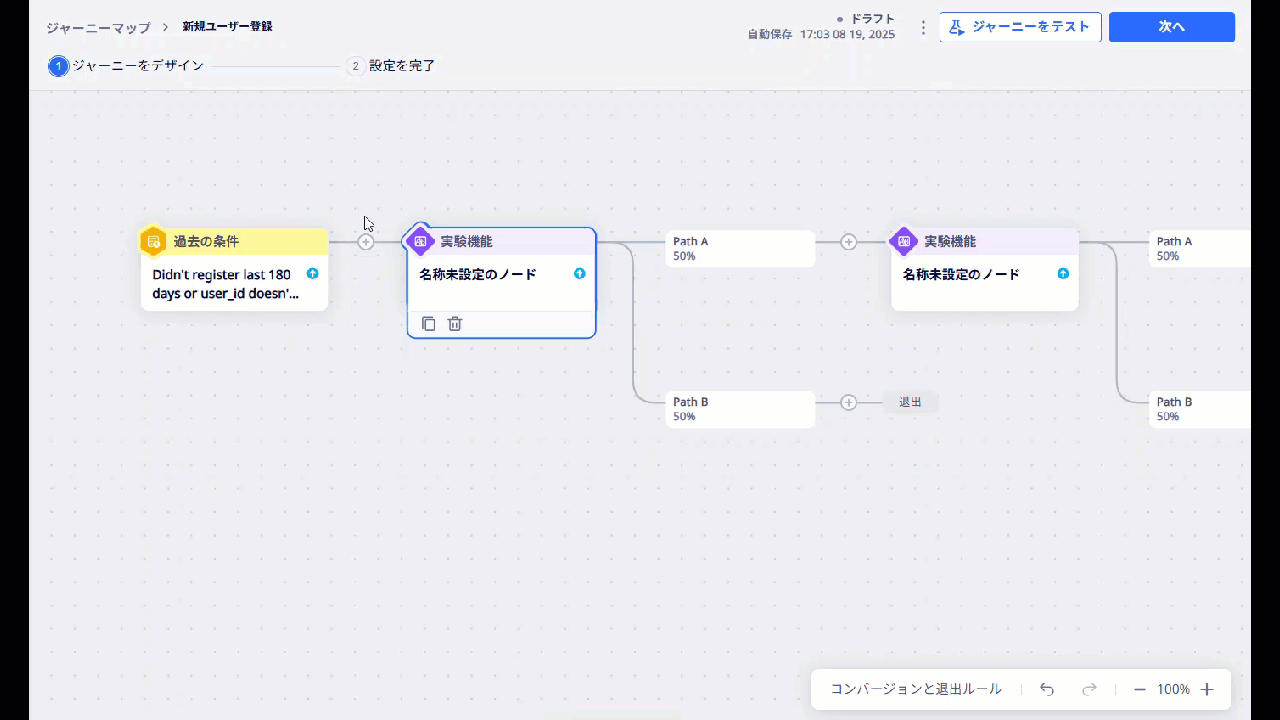1280x720 pixels.
Task: Click the flask icon in ジャーニーをテスト
Action: pyautogui.click(x=956, y=27)
